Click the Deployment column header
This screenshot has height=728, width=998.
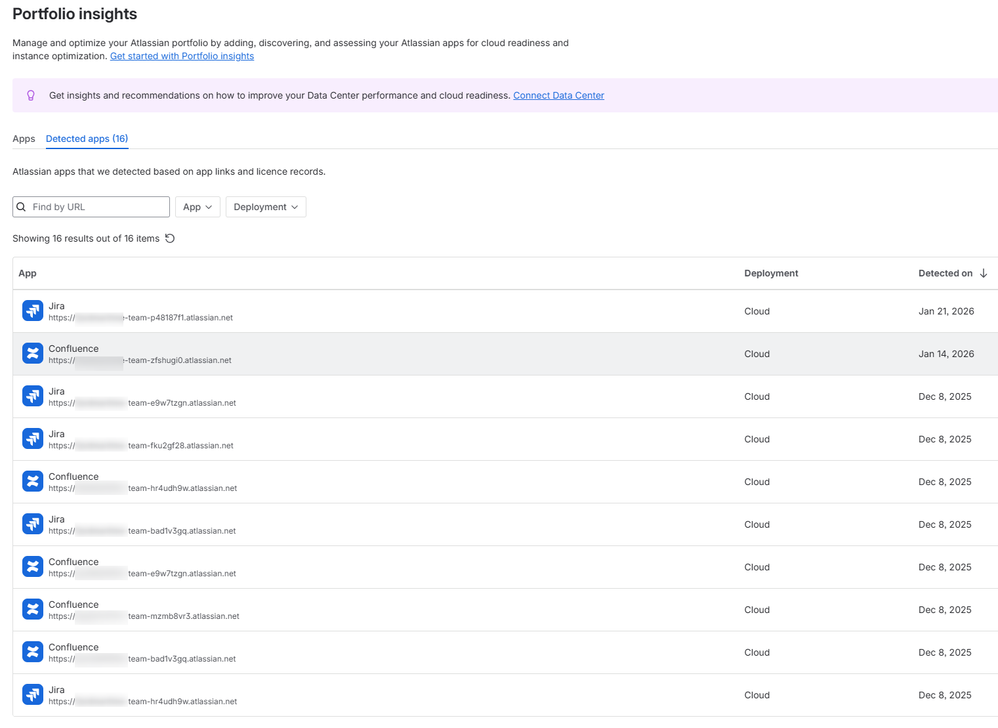tap(771, 273)
